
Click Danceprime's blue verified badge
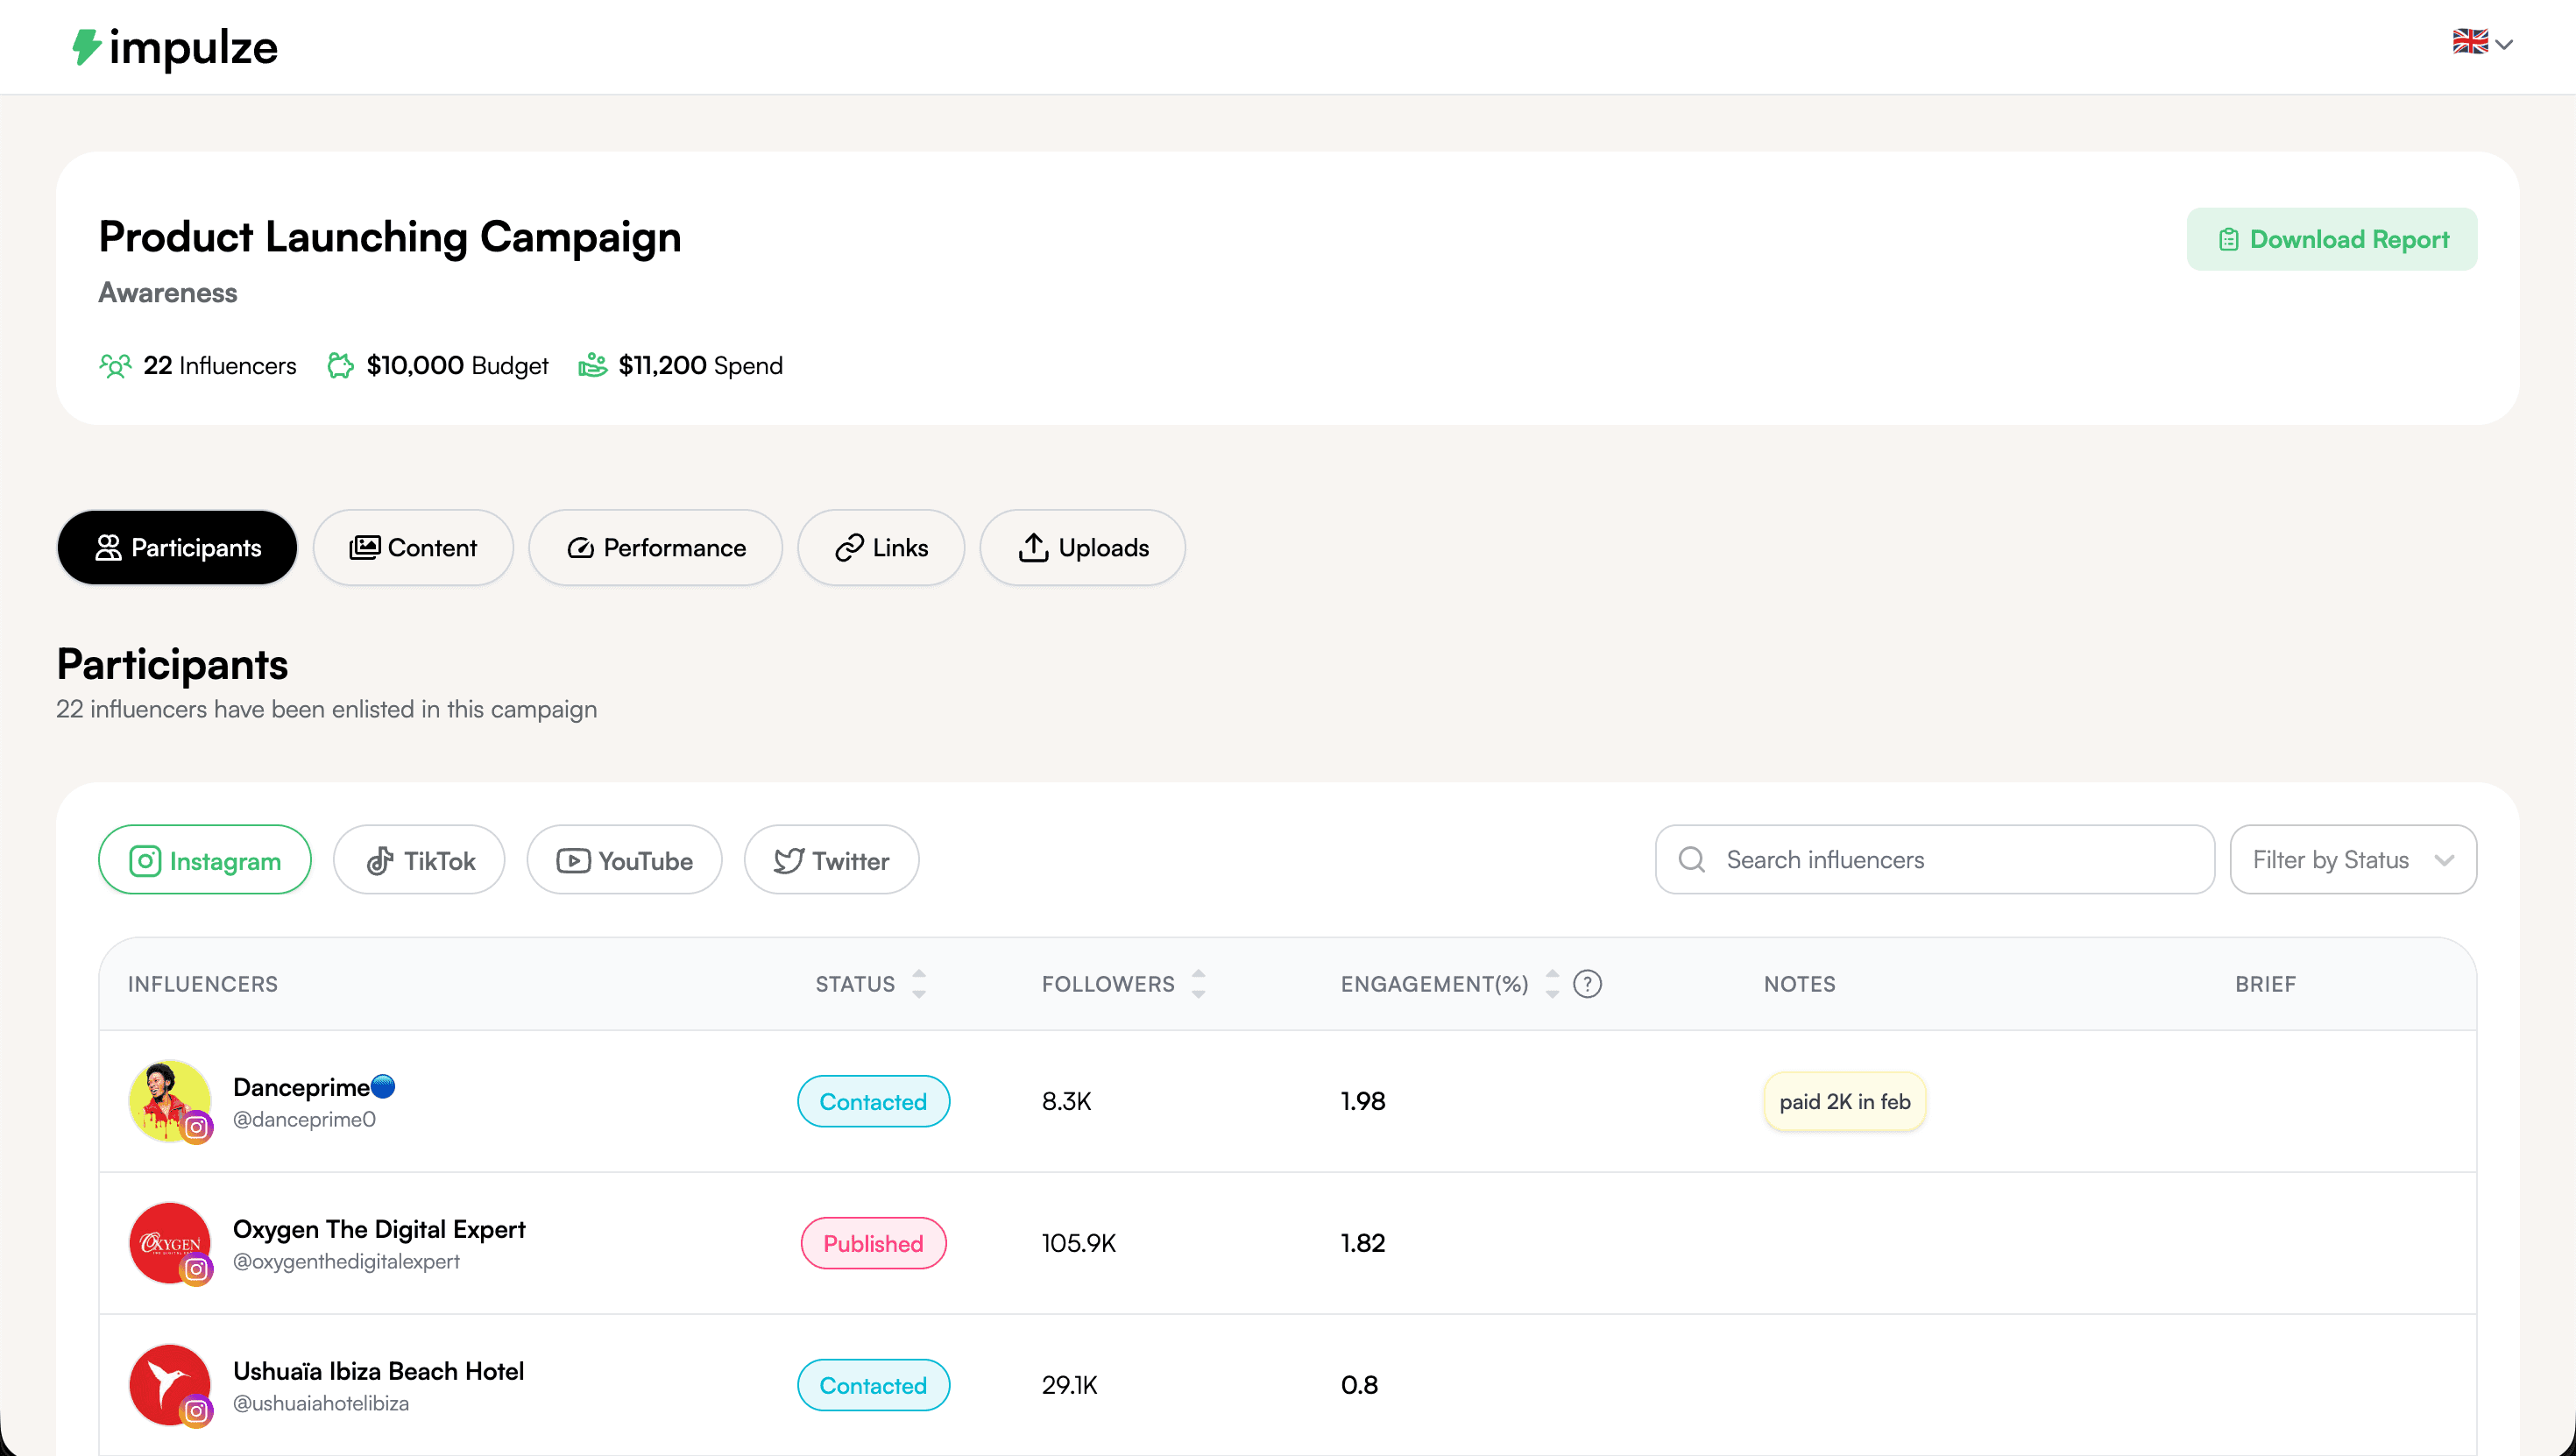pyautogui.click(x=383, y=1086)
